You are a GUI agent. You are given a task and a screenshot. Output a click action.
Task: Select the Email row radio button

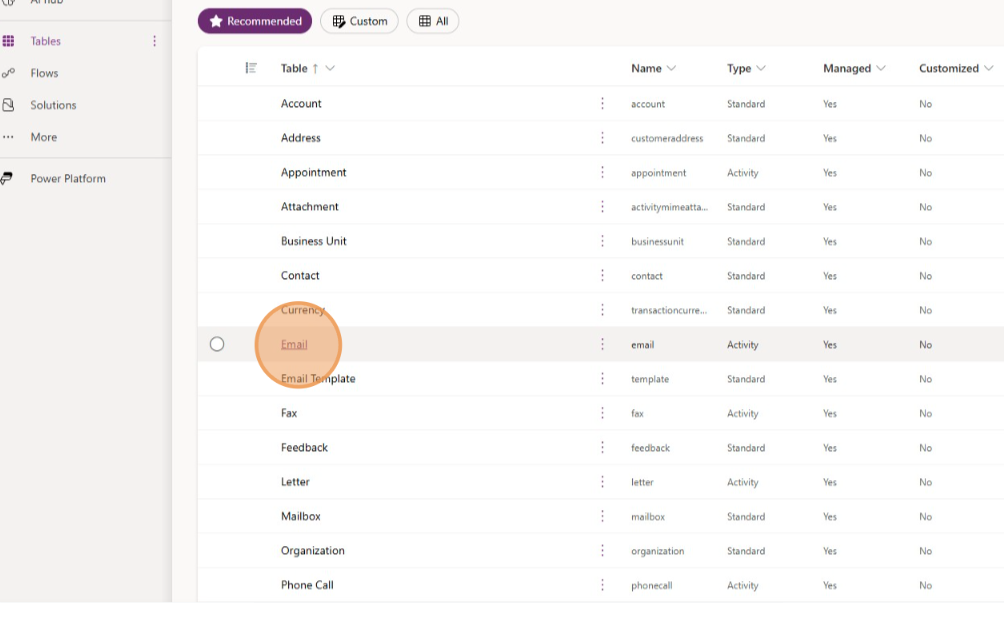pyautogui.click(x=217, y=345)
